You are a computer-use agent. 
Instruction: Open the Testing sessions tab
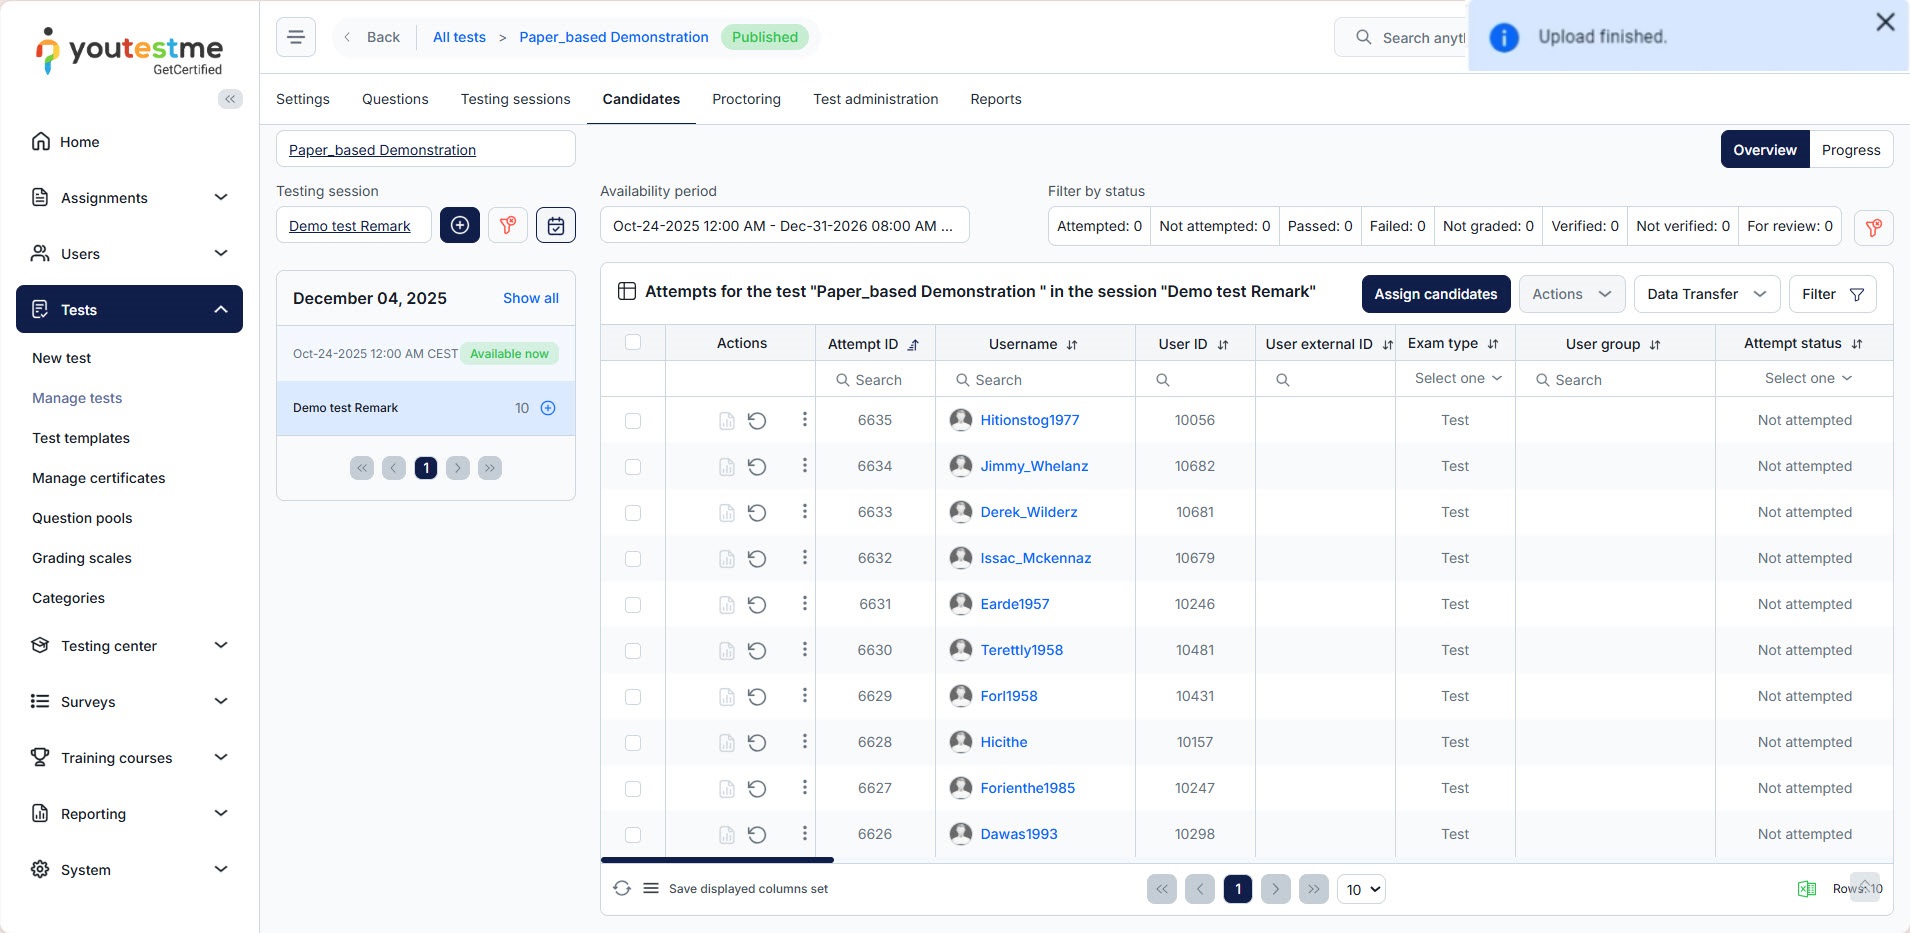pos(515,99)
